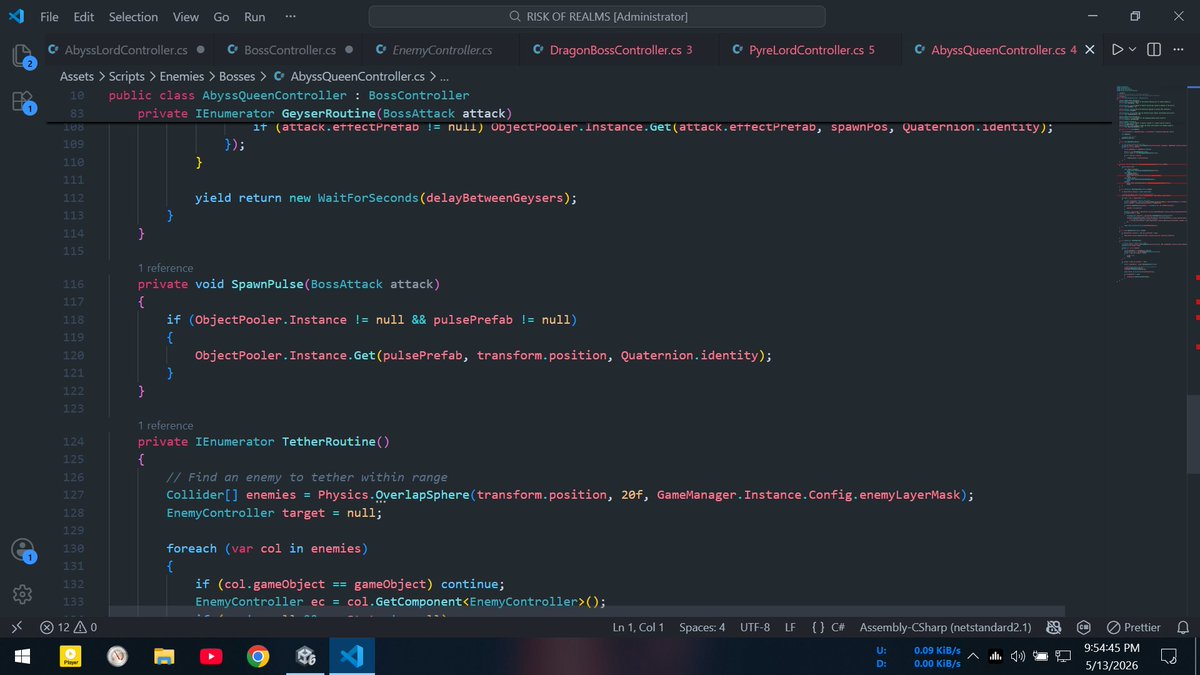Open the Unity app from the taskbar
The image size is (1200, 675).
click(x=306, y=656)
